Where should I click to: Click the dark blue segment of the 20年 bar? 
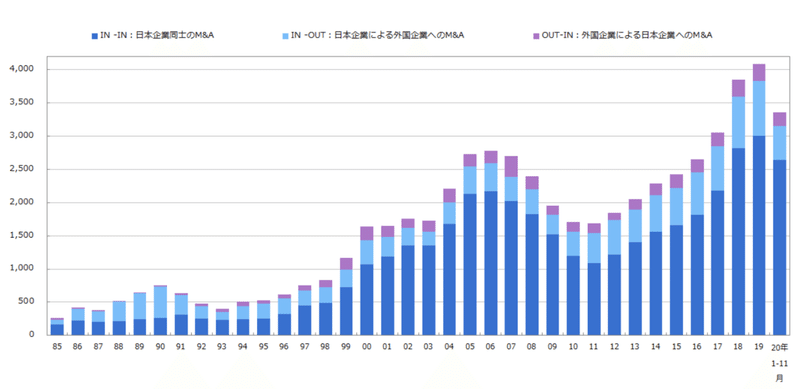click(780, 247)
